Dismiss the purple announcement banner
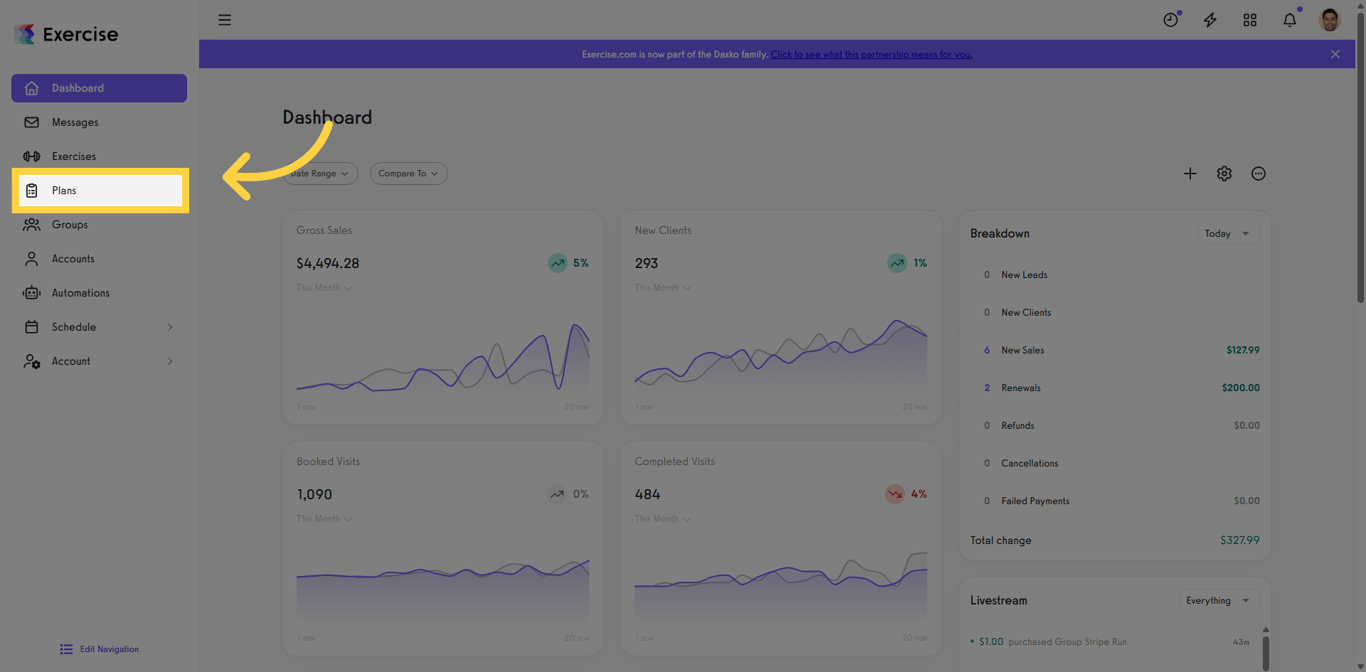 [x=1335, y=54]
